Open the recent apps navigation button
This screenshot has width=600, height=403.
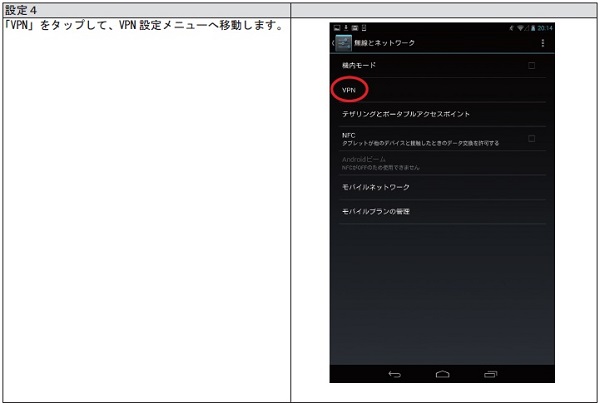click(x=490, y=374)
